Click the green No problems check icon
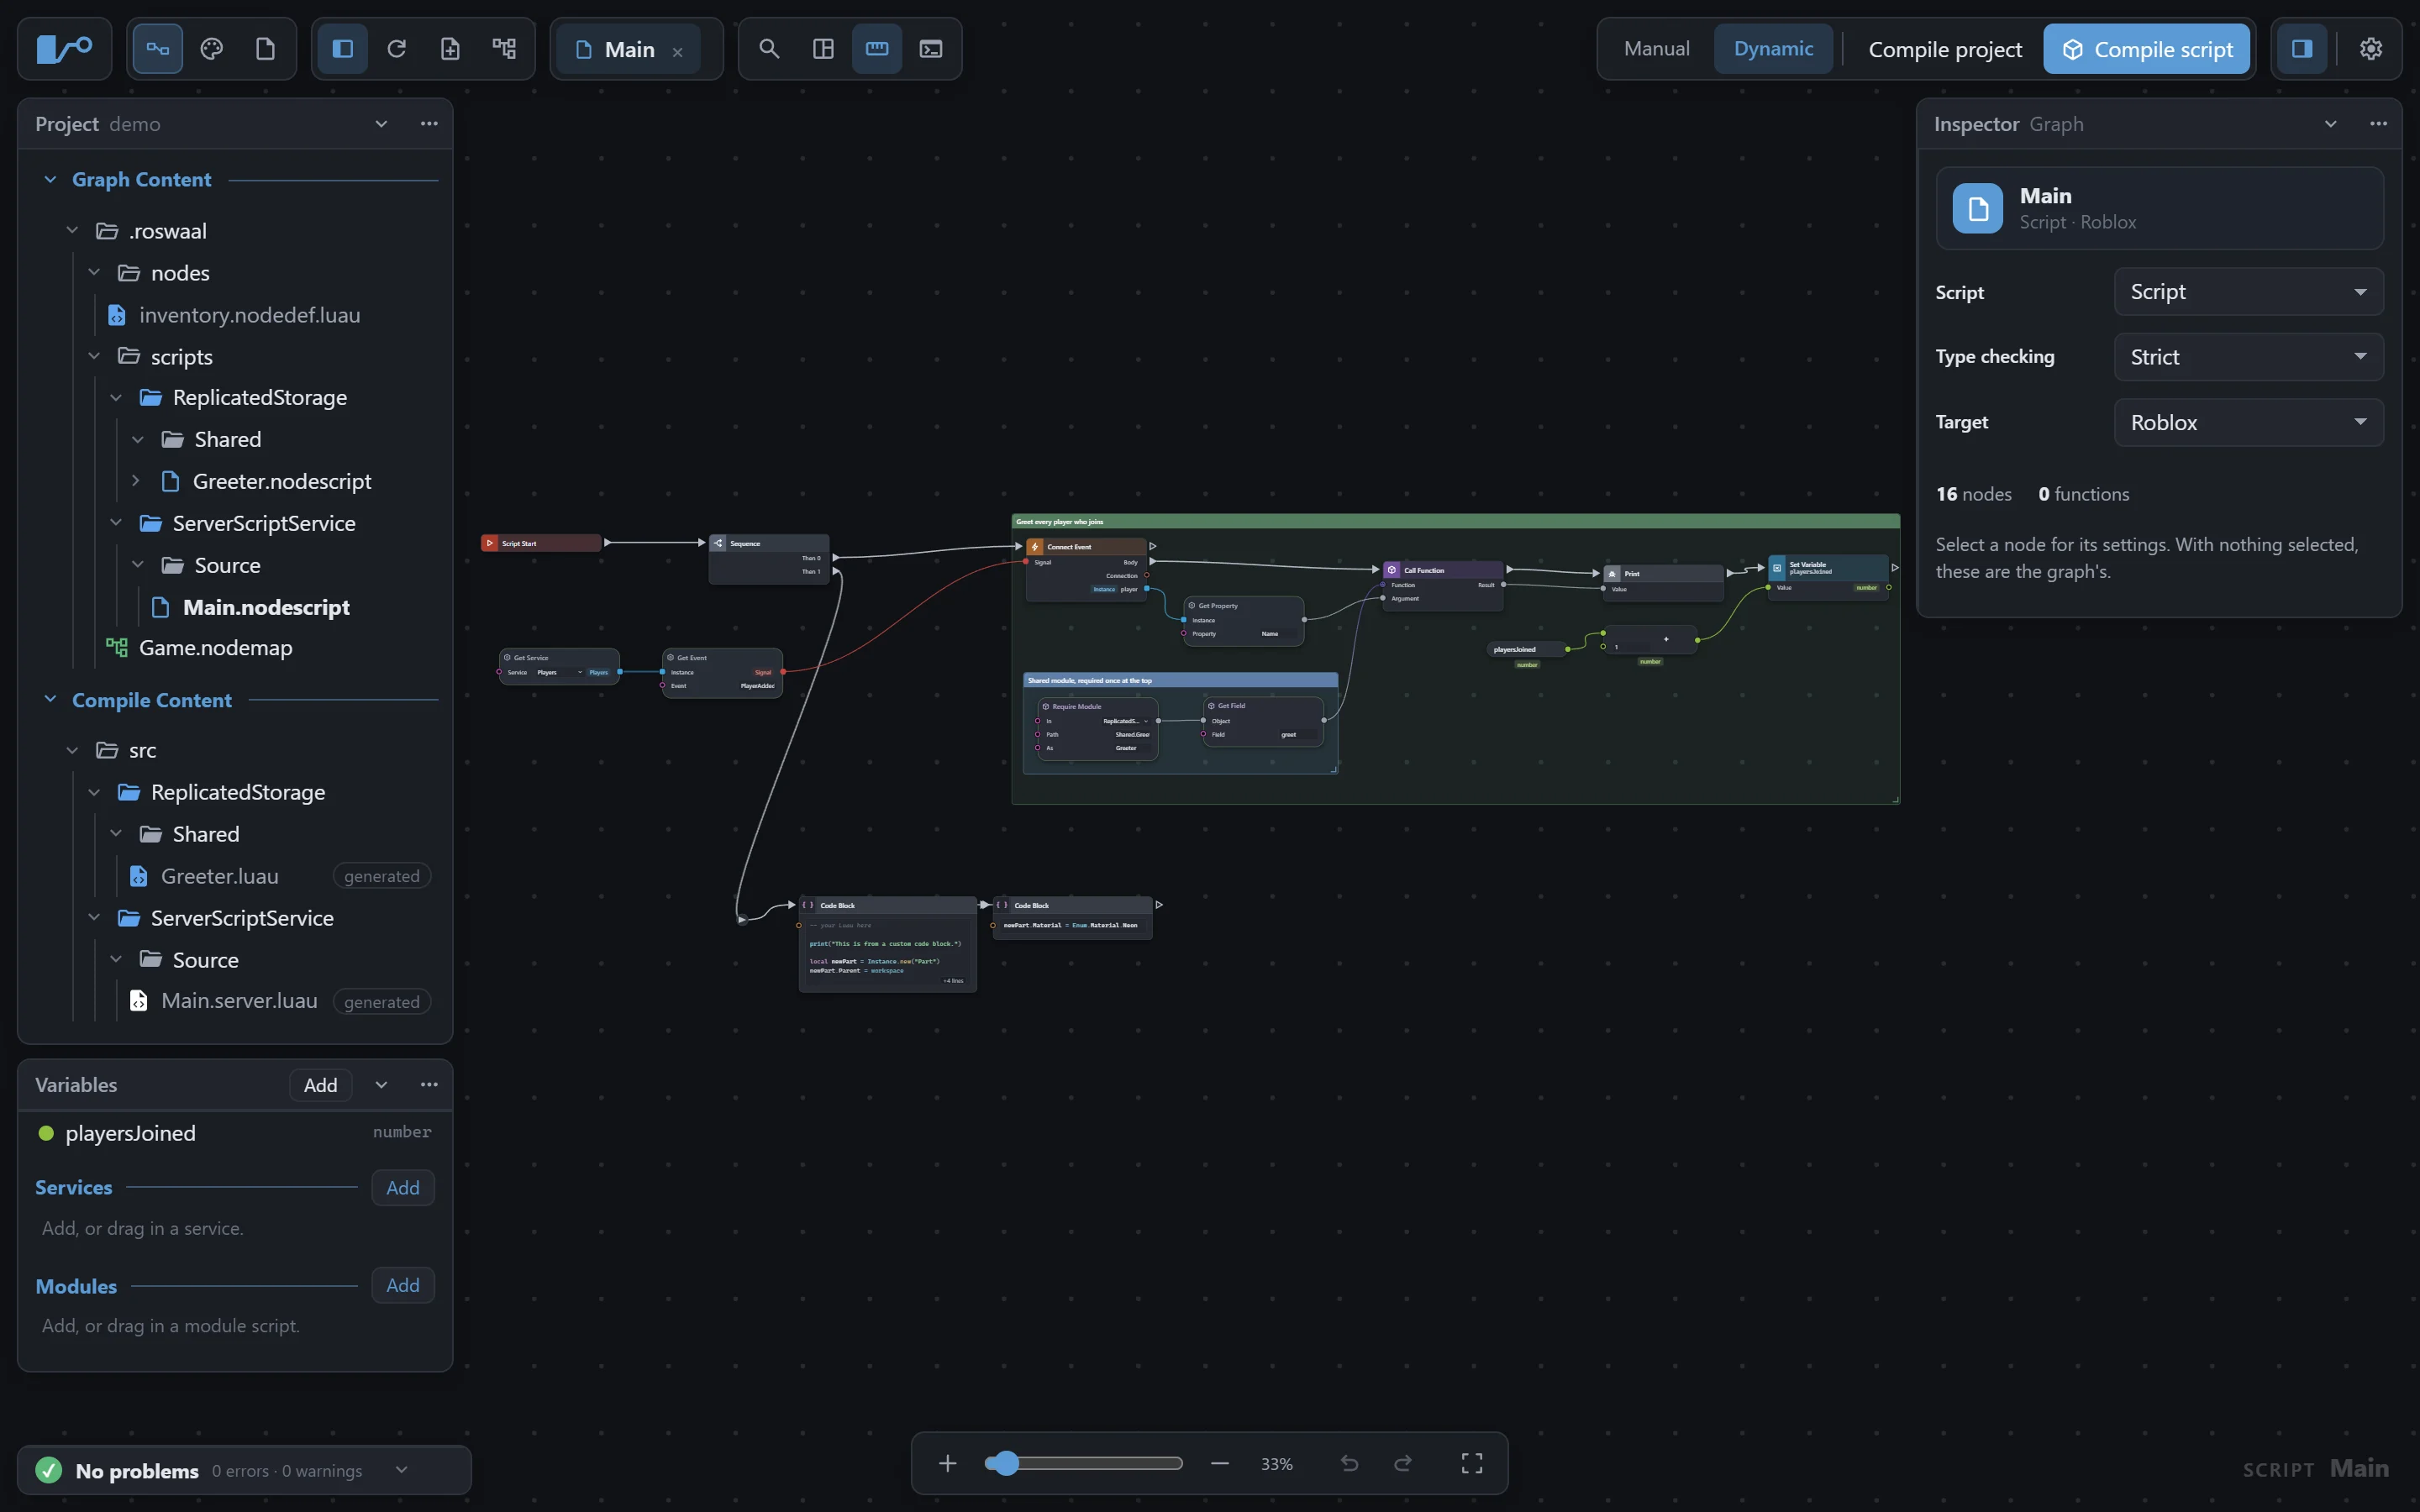This screenshot has height=1512, width=2420. (x=49, y=1470)
